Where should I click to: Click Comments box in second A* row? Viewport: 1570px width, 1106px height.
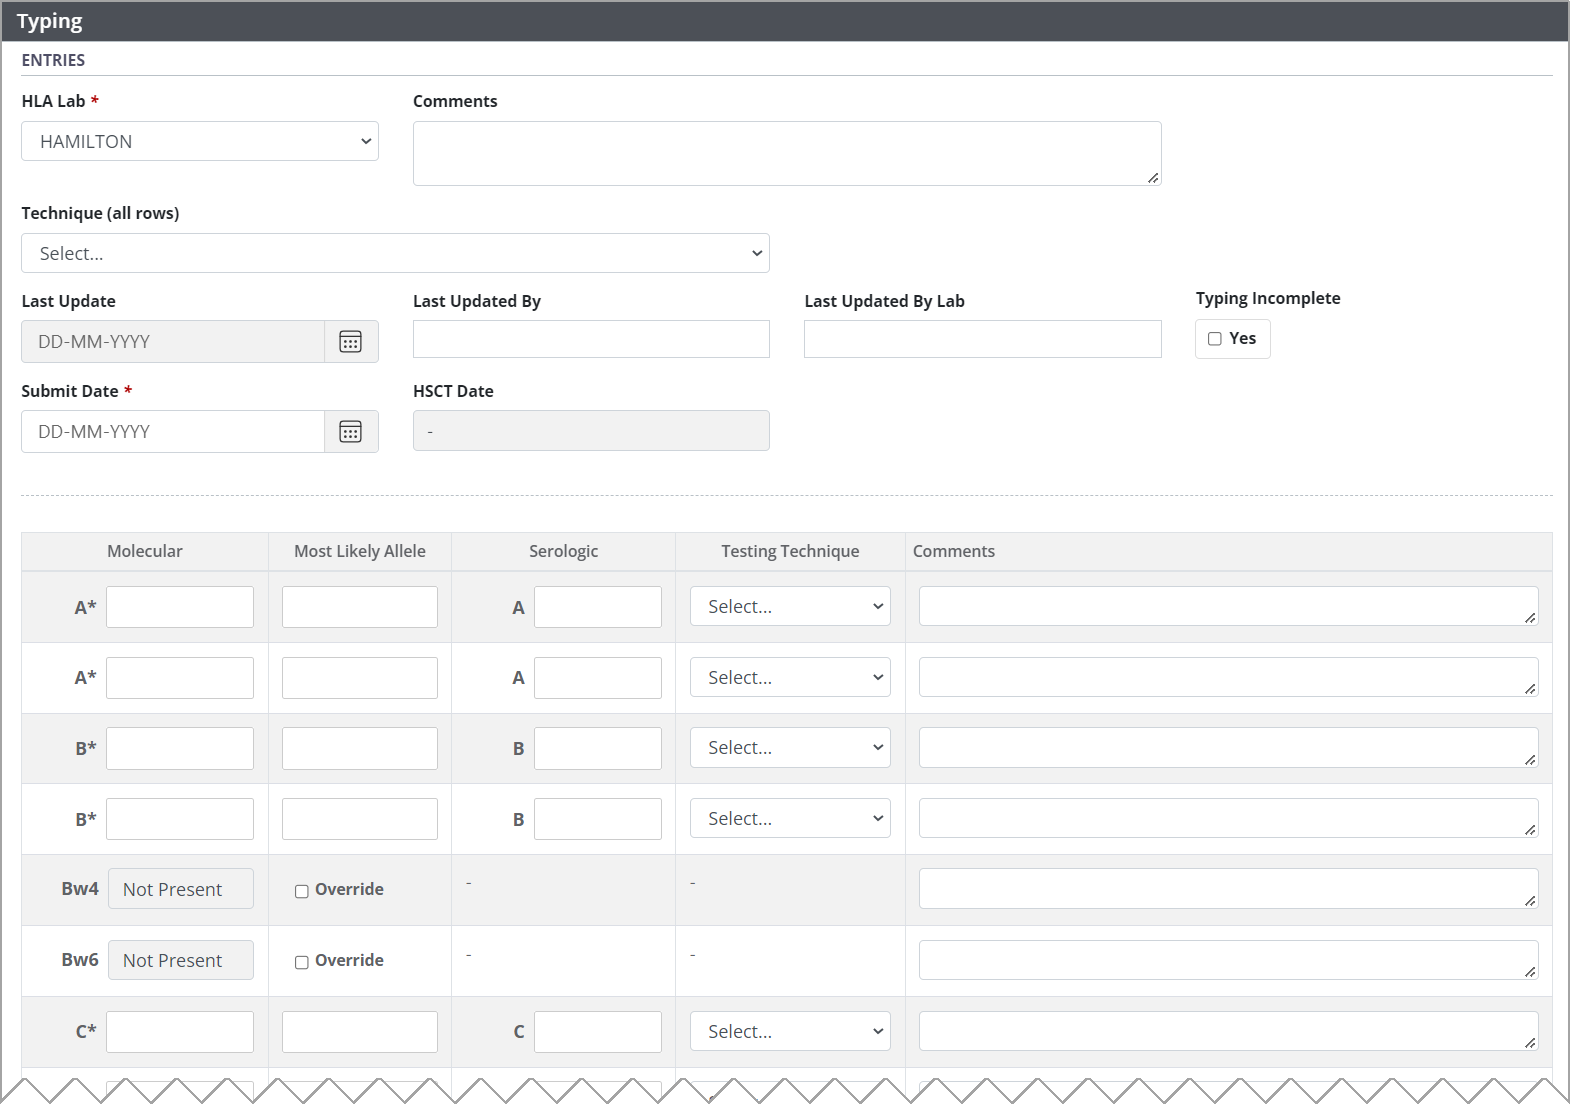(1228, 677)
